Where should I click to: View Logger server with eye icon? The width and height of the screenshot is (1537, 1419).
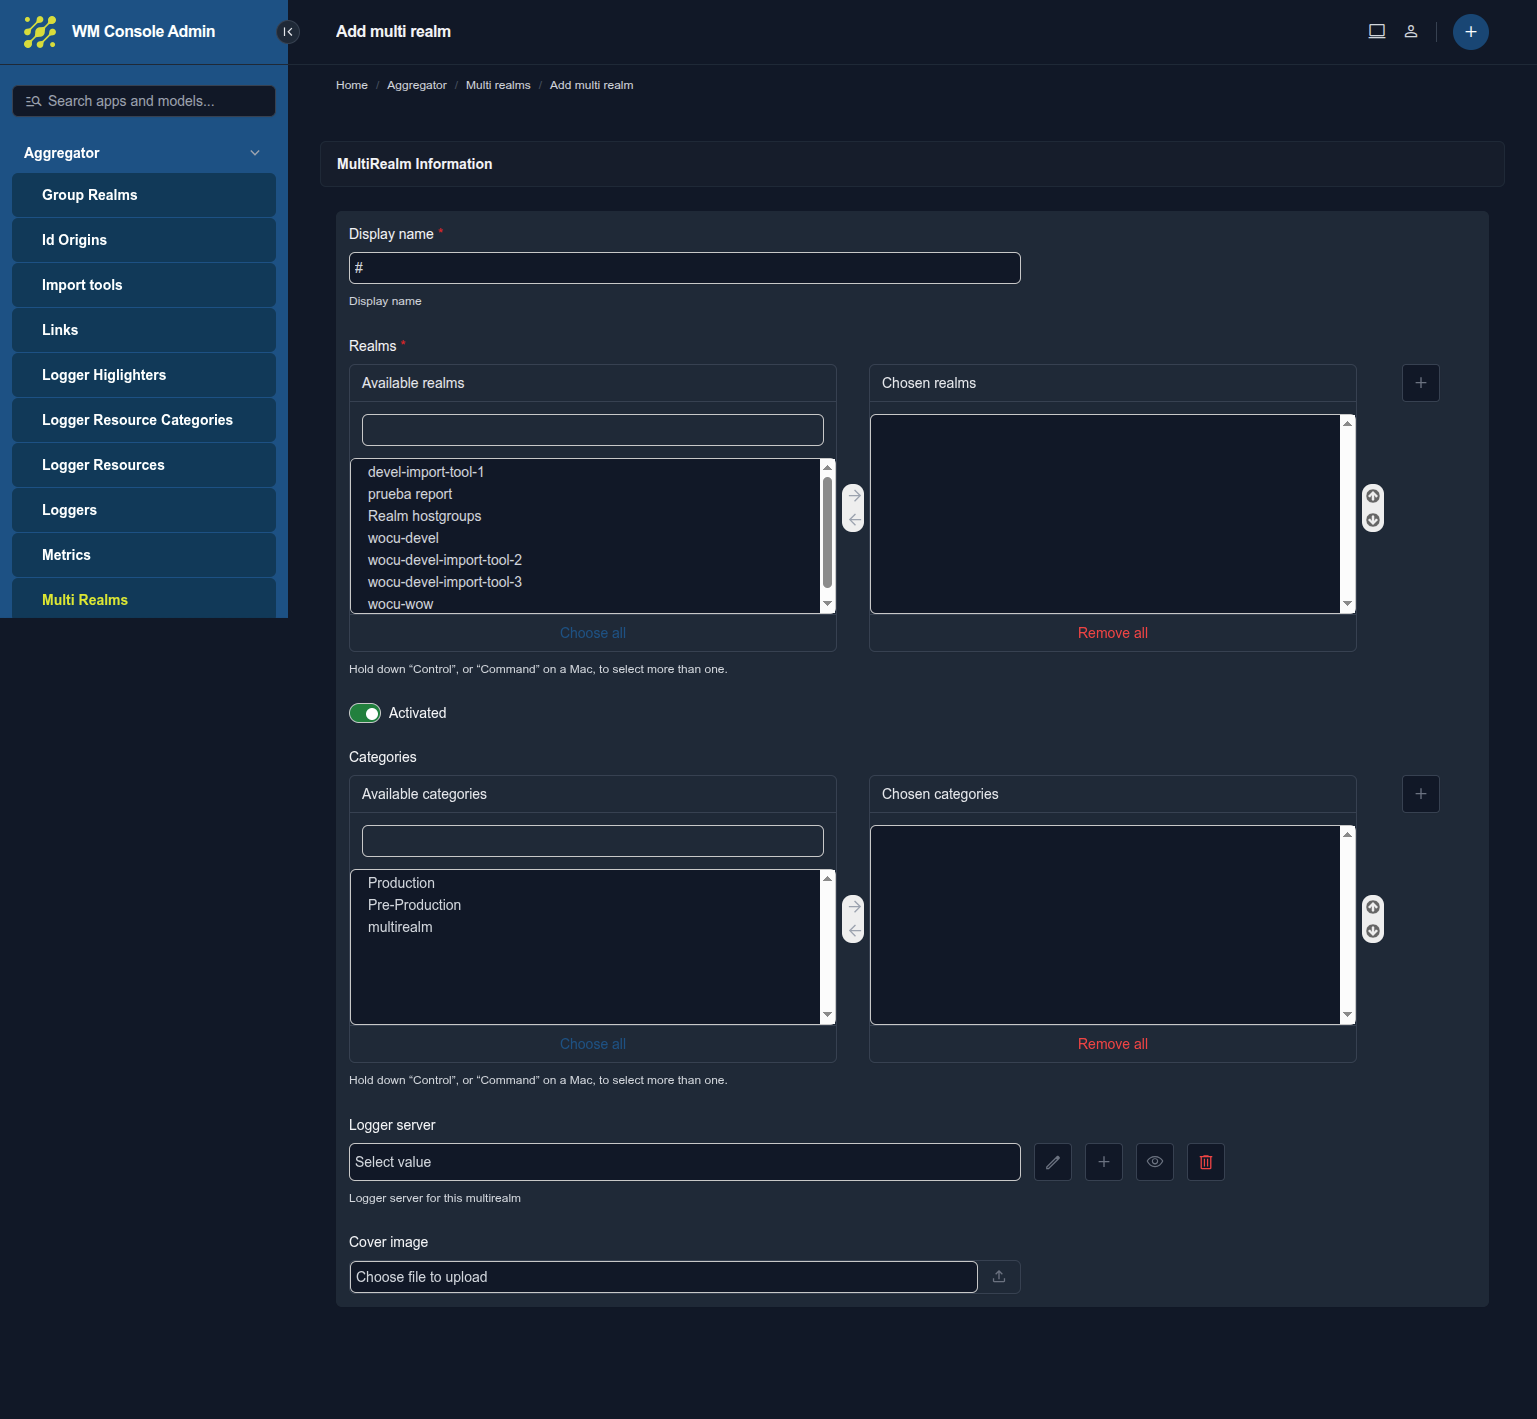[1154, 1162]
